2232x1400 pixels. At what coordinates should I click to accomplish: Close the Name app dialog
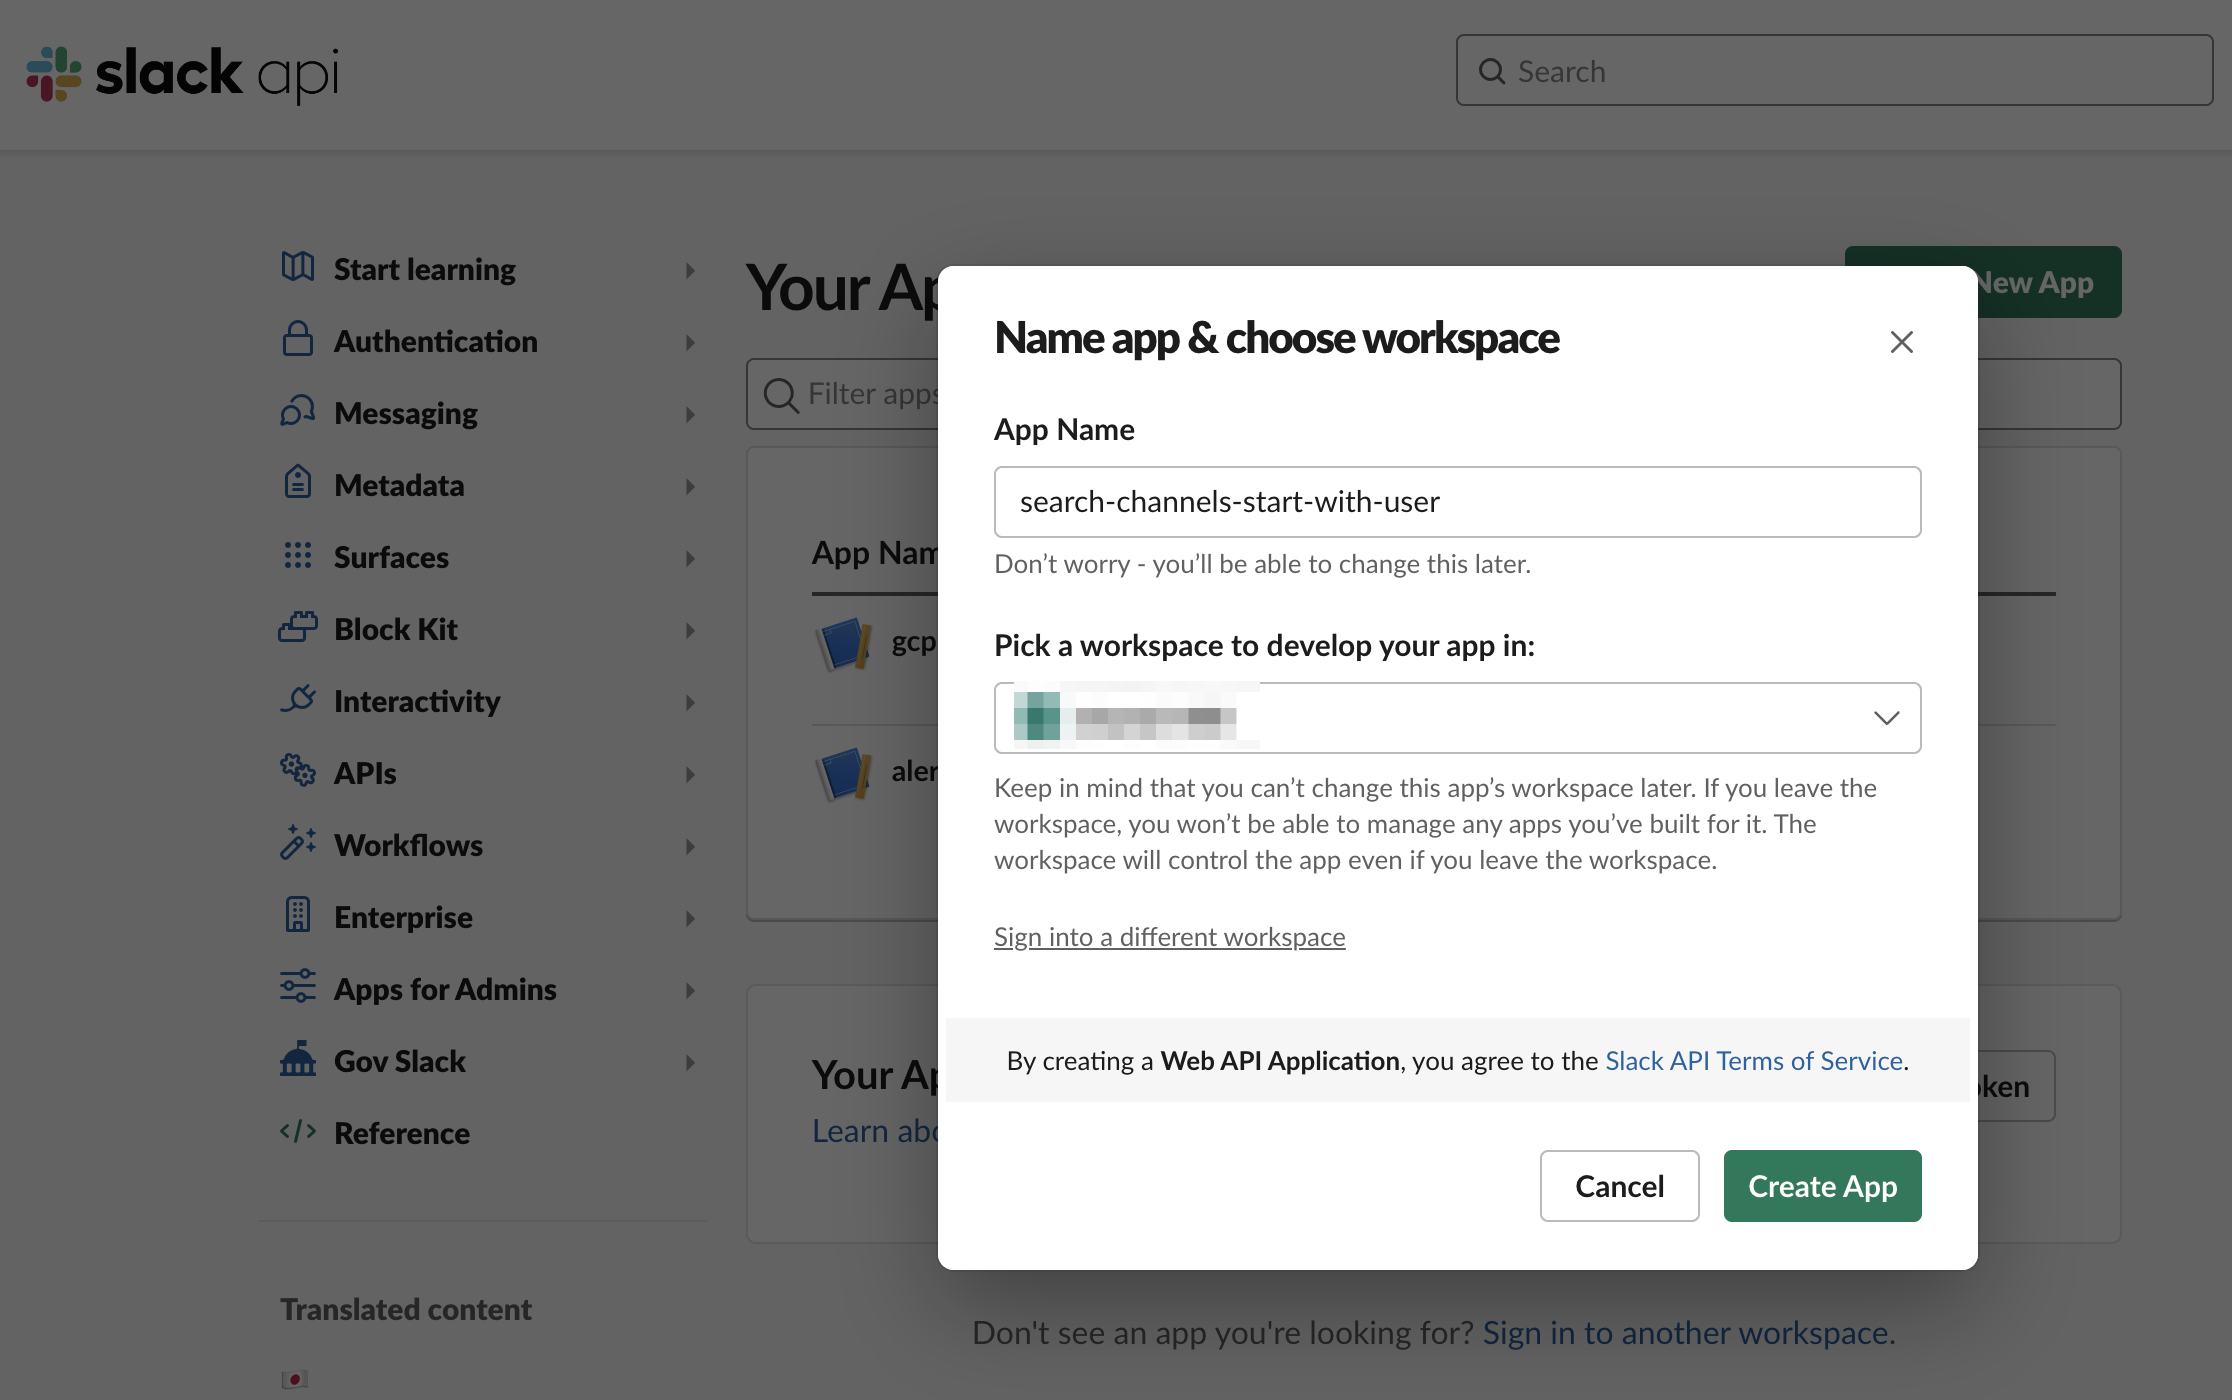coord(1902,342)
